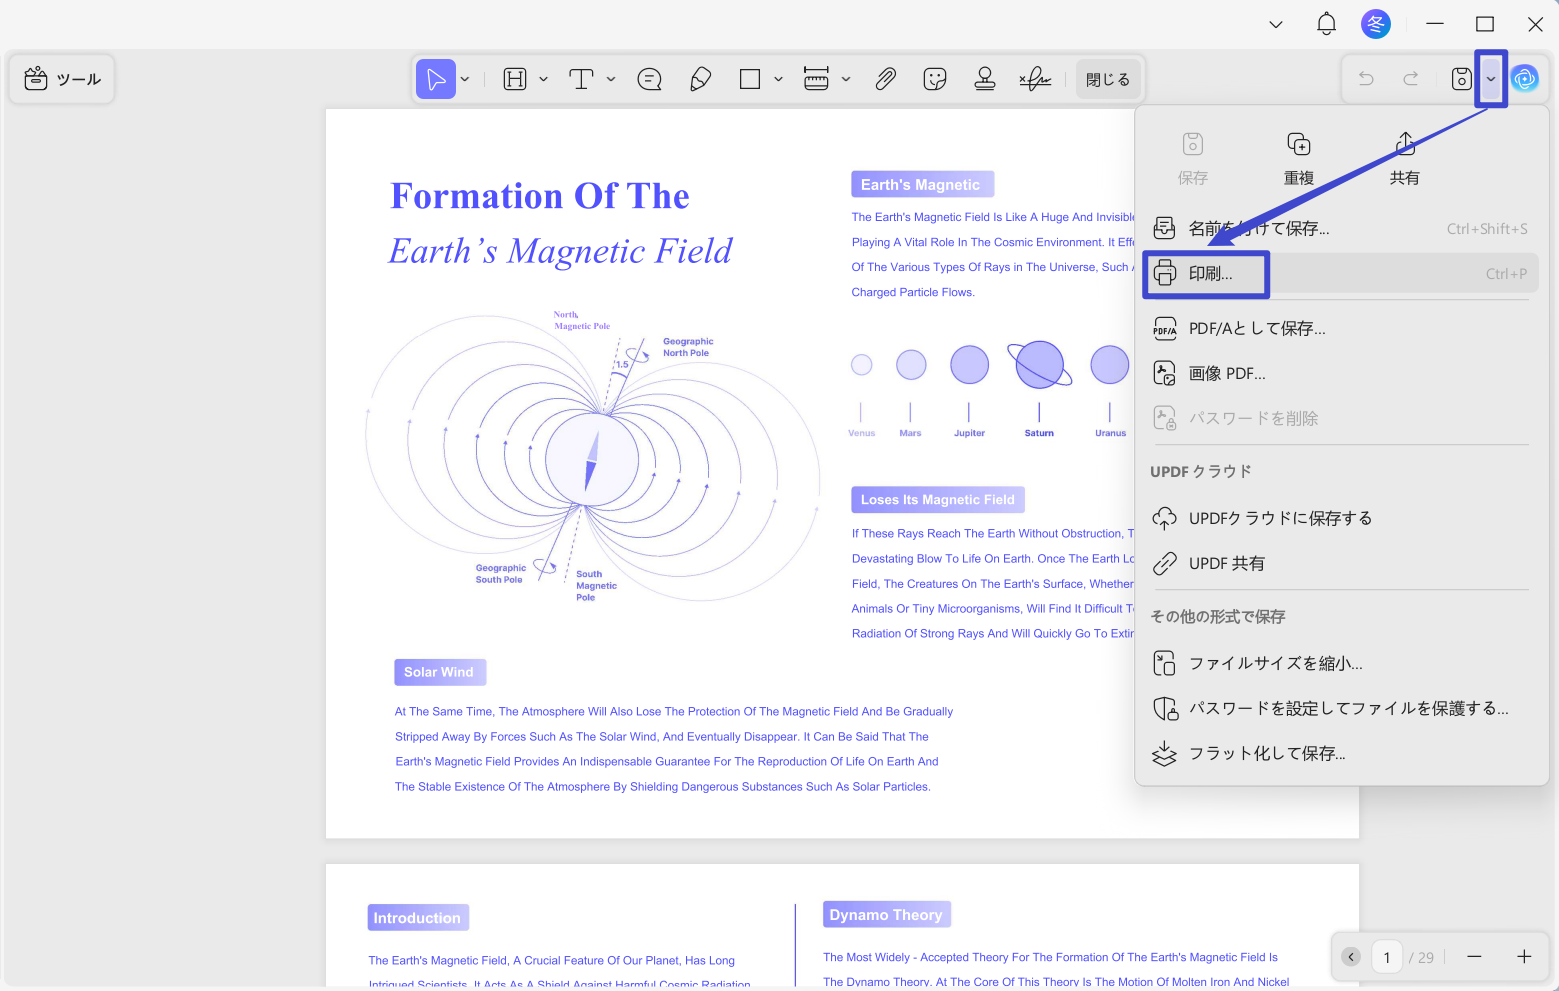Viewport: 1559px width, 991px height.
Task: Expand the measurement tool dropdown arrow
Action: coord(846,79)
